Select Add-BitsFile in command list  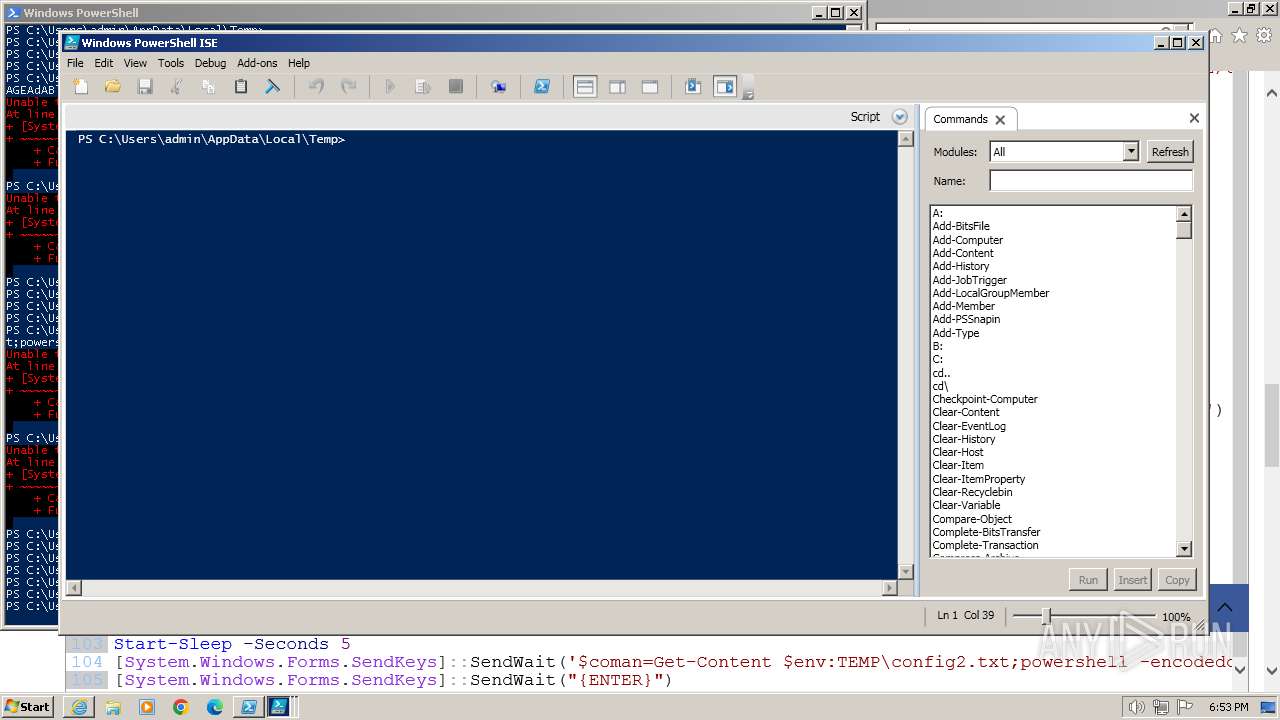tap(961, 227)
